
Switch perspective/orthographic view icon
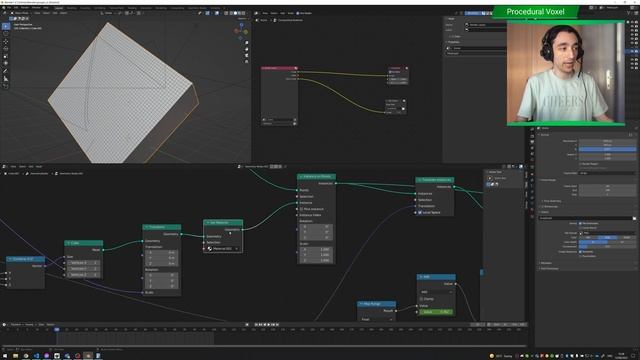coord(247,61)
